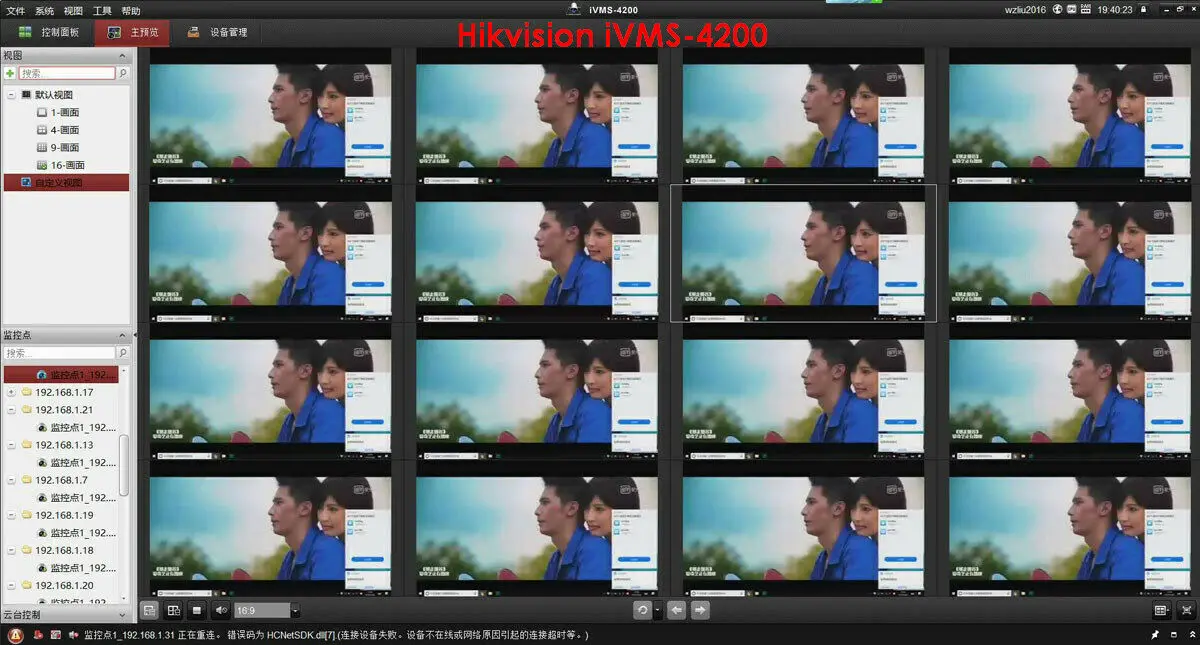Click the event log status icon
The width and height of the screenshot is (1200, 645).
pos(55,635)
